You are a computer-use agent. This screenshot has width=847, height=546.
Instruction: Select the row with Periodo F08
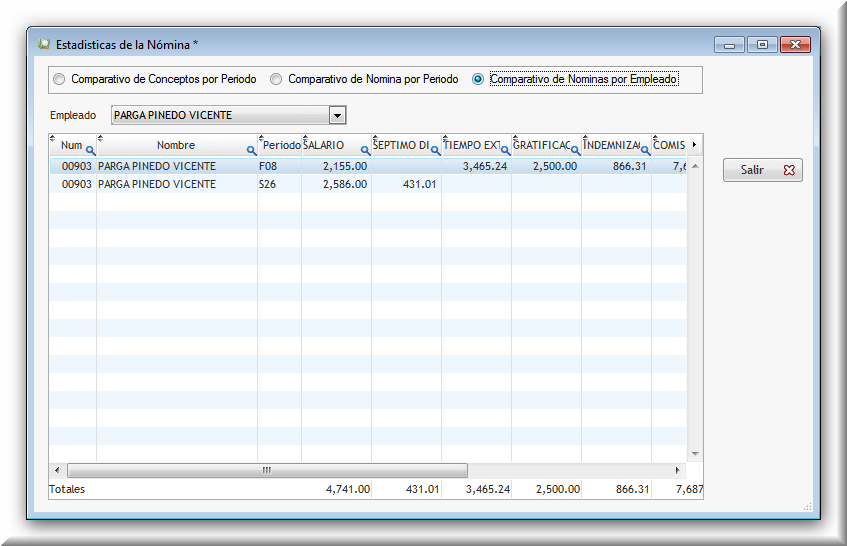click(368, 166)
